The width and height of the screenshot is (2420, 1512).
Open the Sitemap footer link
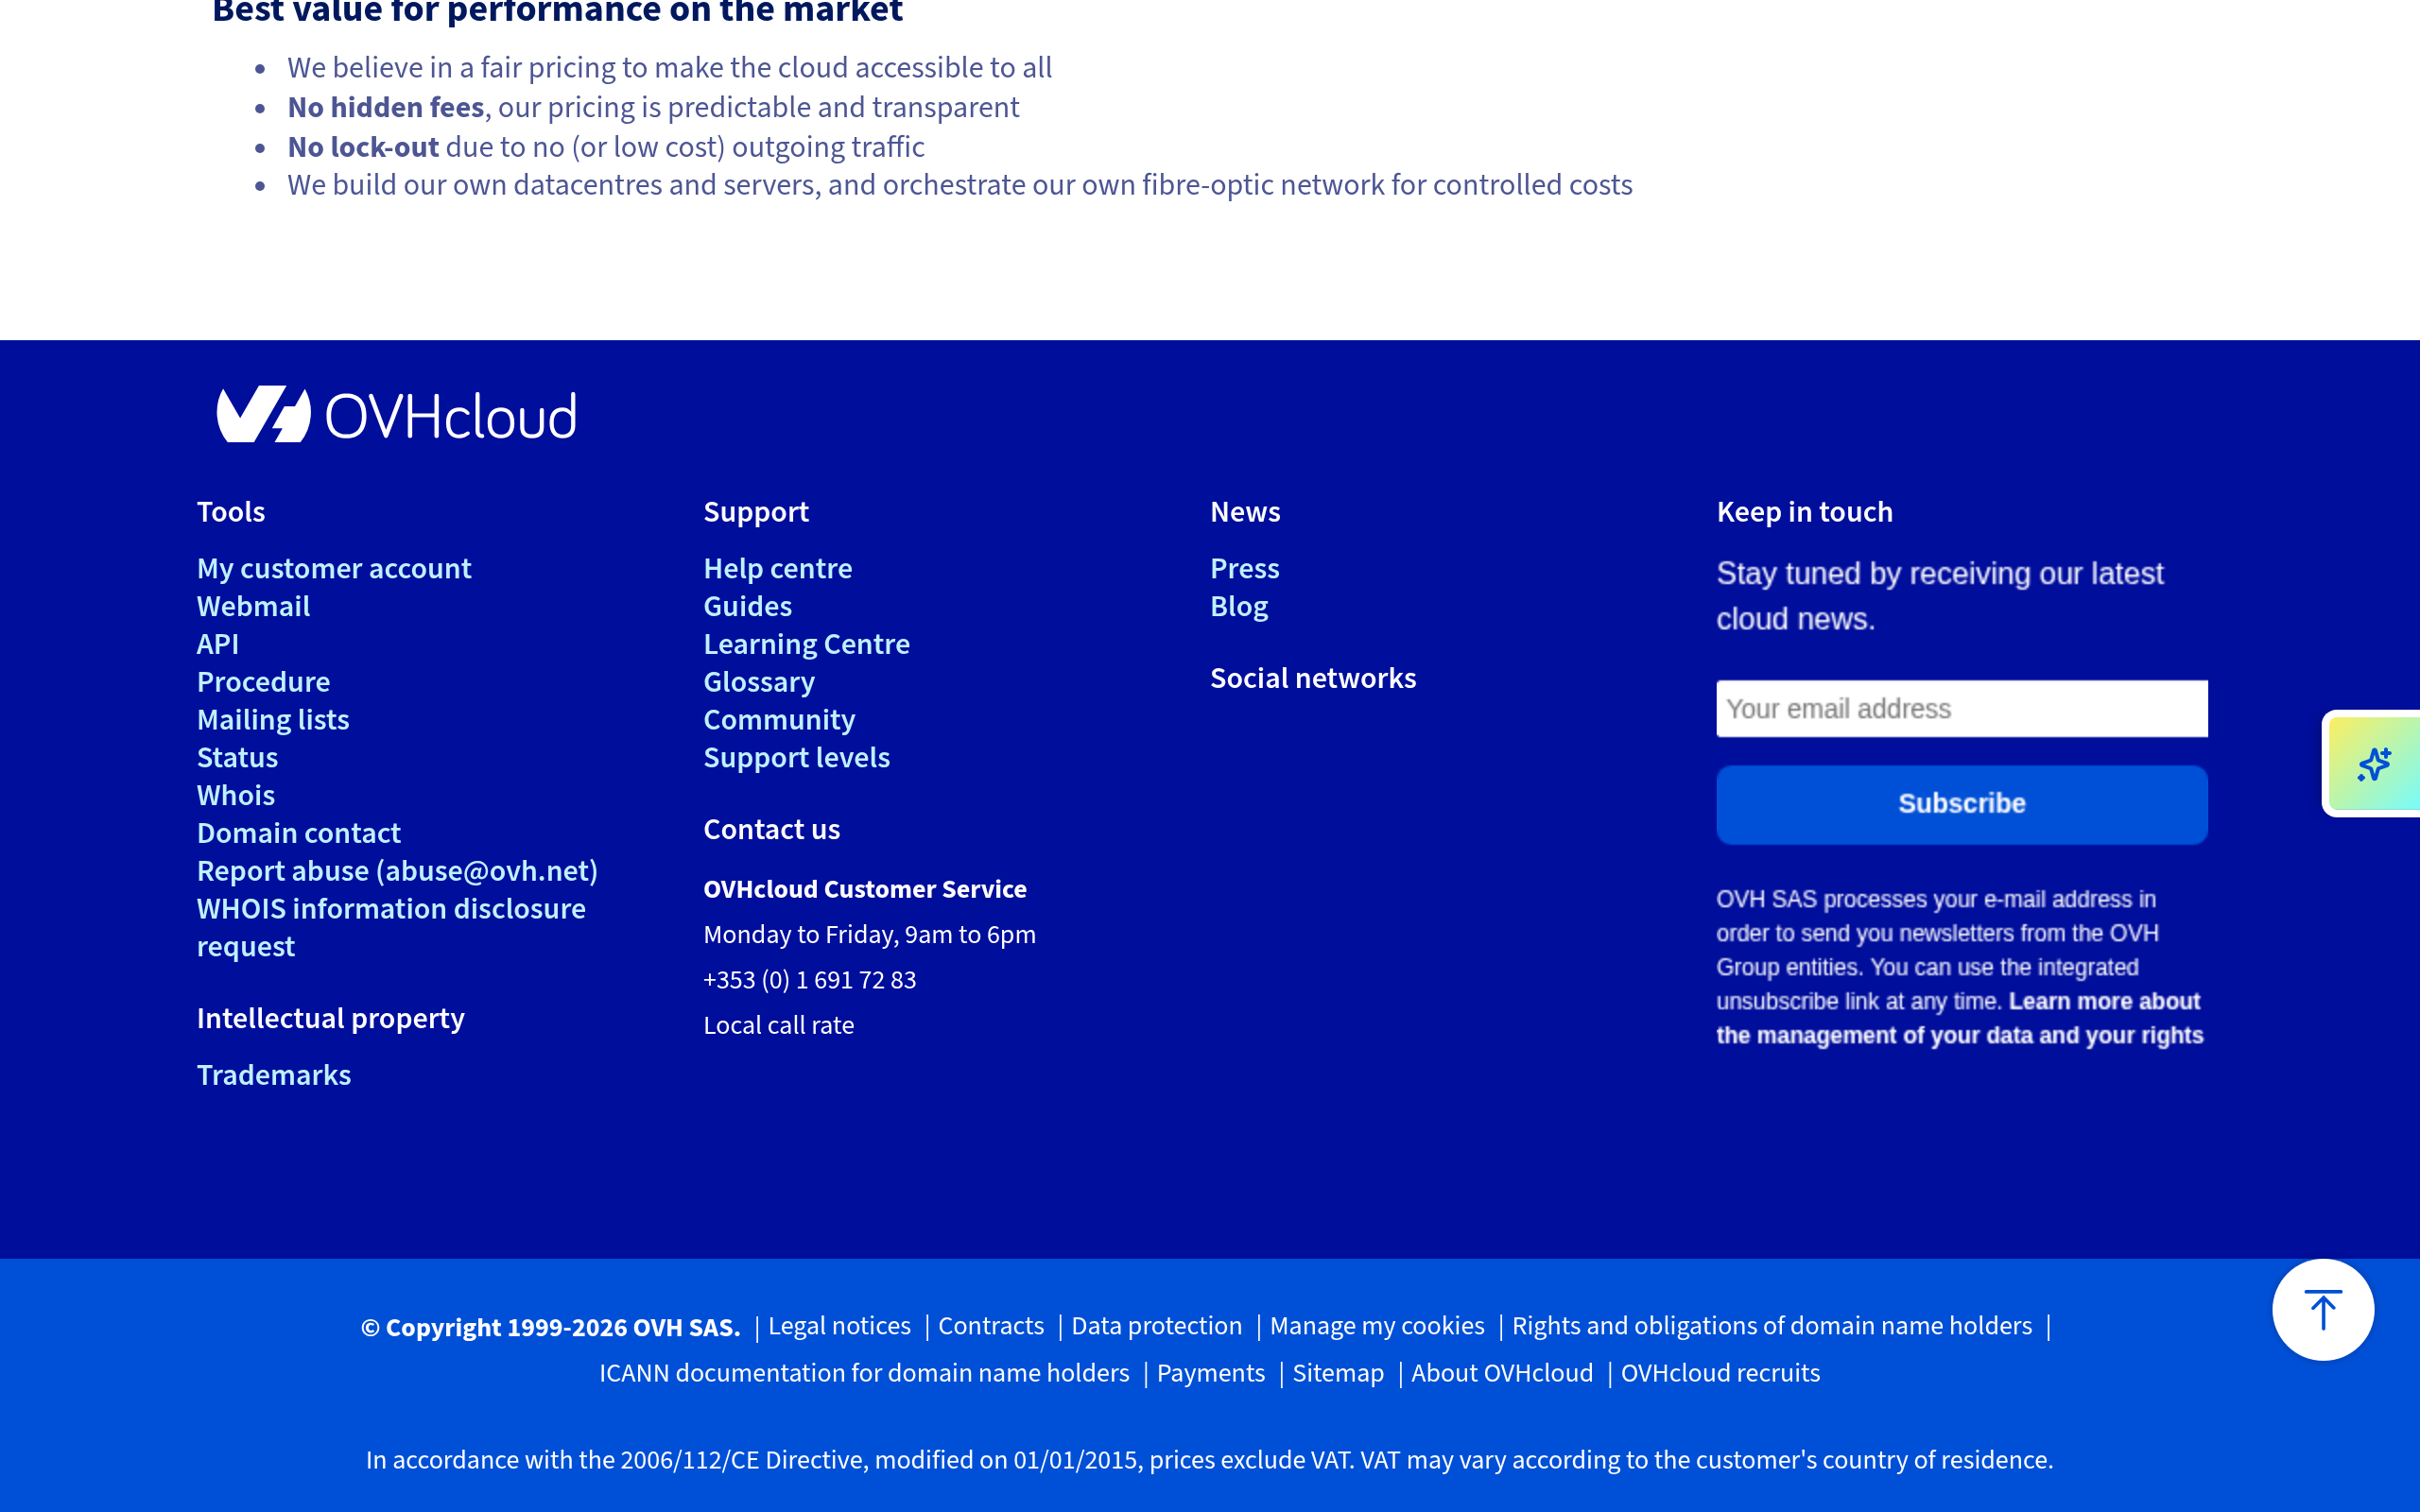[x=1338, y=1373]
